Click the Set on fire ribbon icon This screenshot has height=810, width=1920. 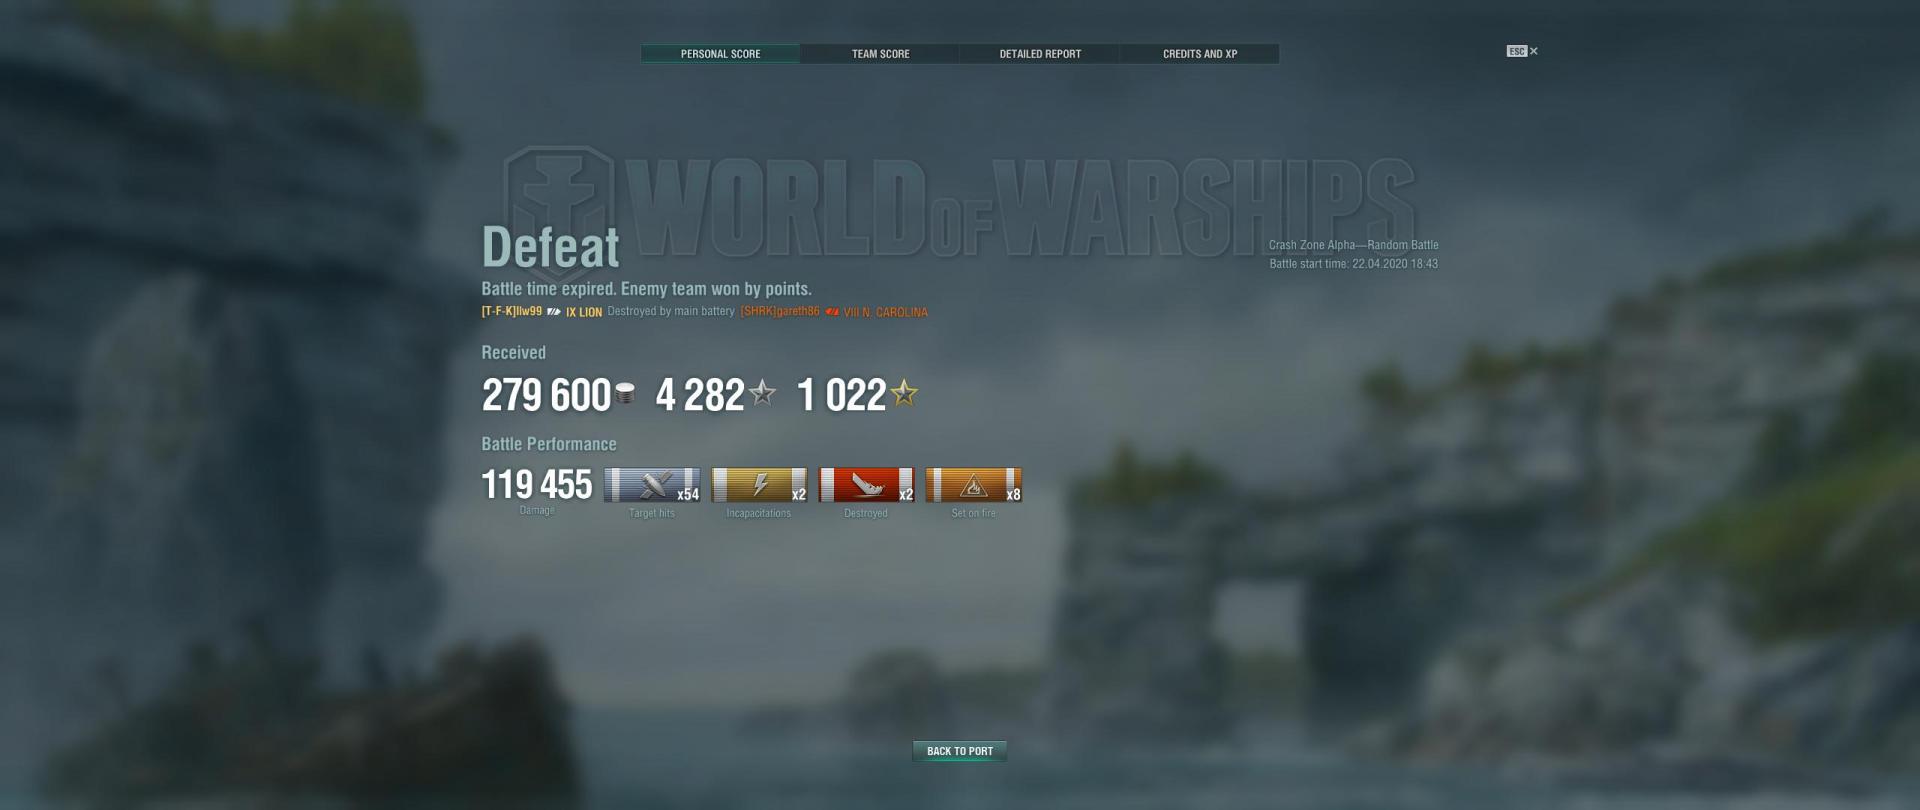973,485
